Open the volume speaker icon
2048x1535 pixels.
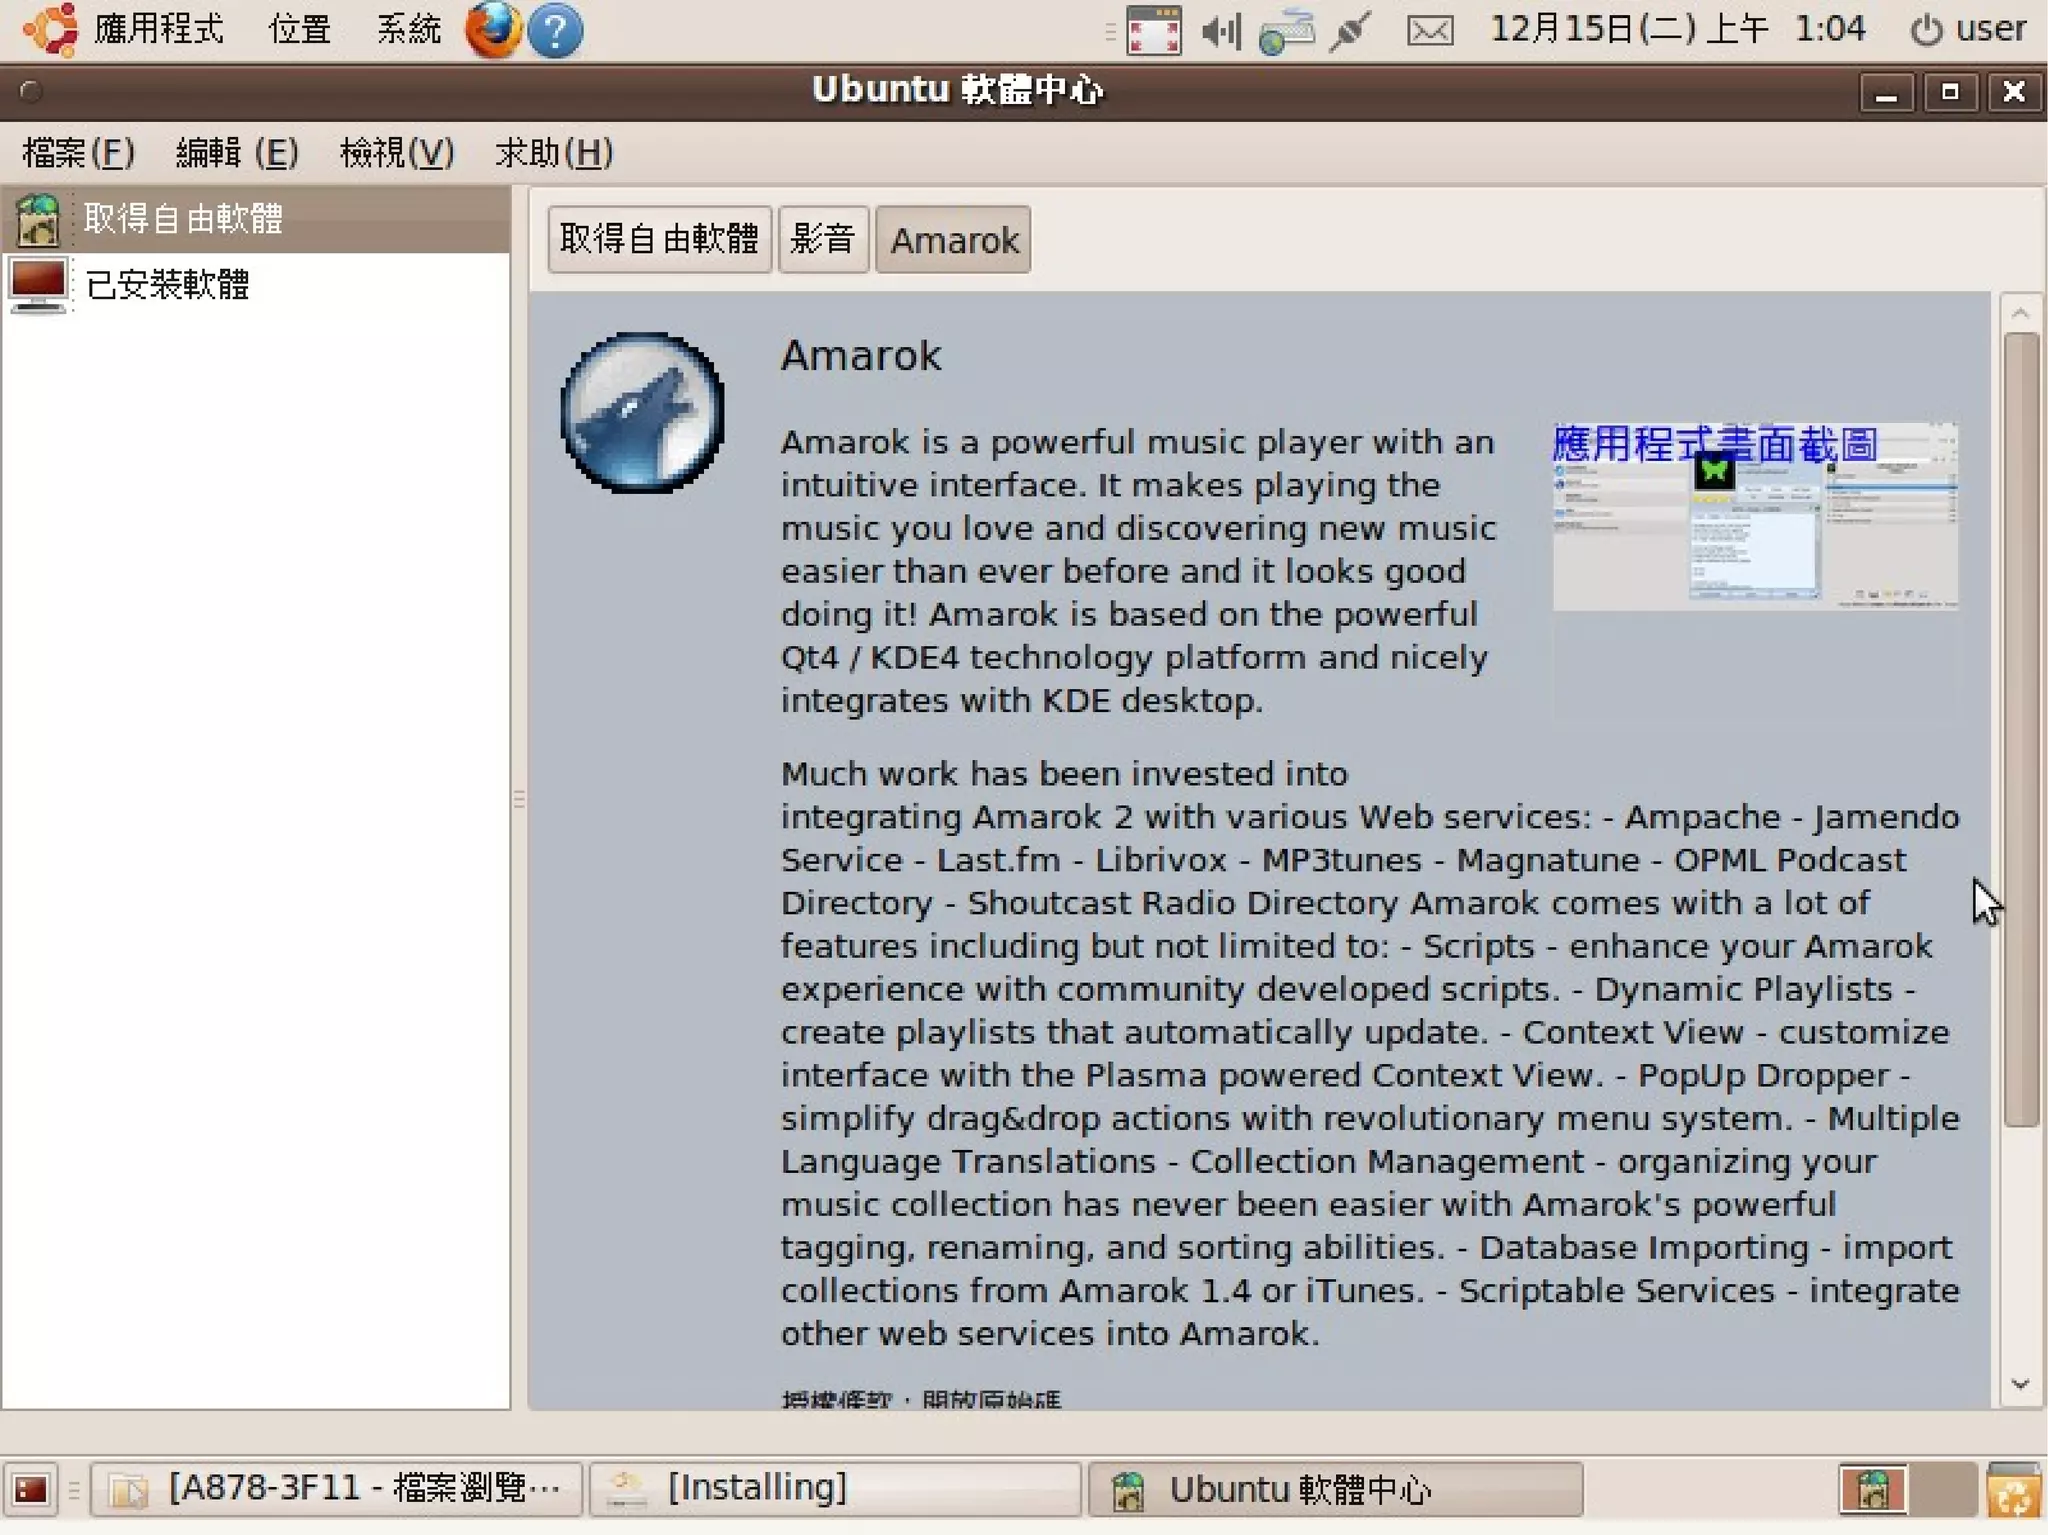click(1221, 31)
